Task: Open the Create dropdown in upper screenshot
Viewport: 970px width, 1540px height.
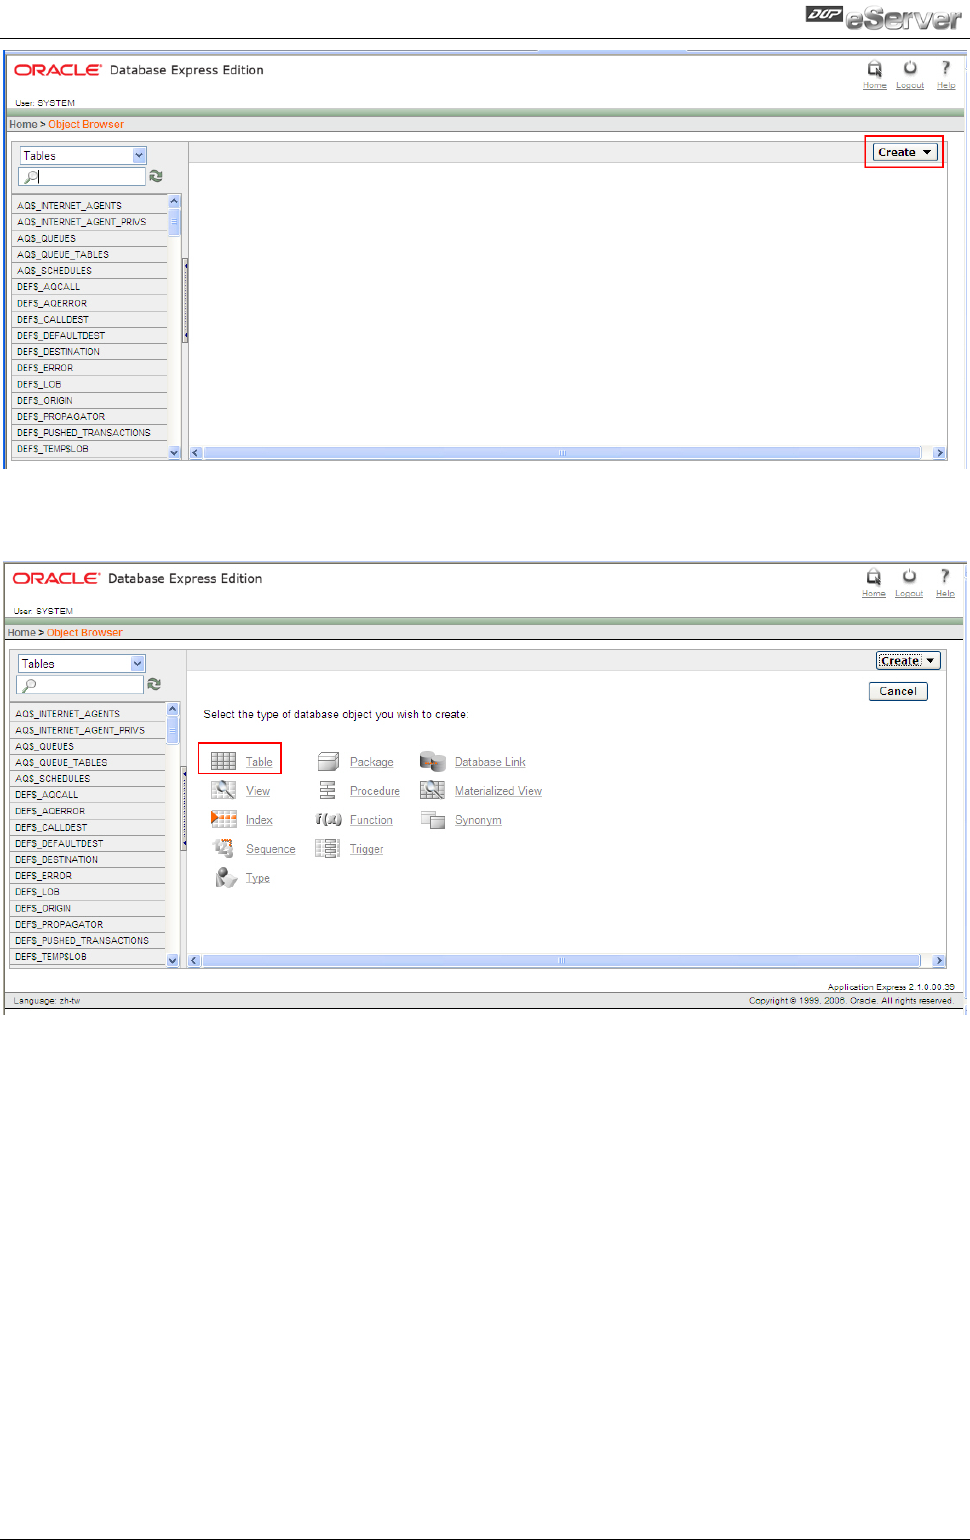Action: [x=905, y=152]
